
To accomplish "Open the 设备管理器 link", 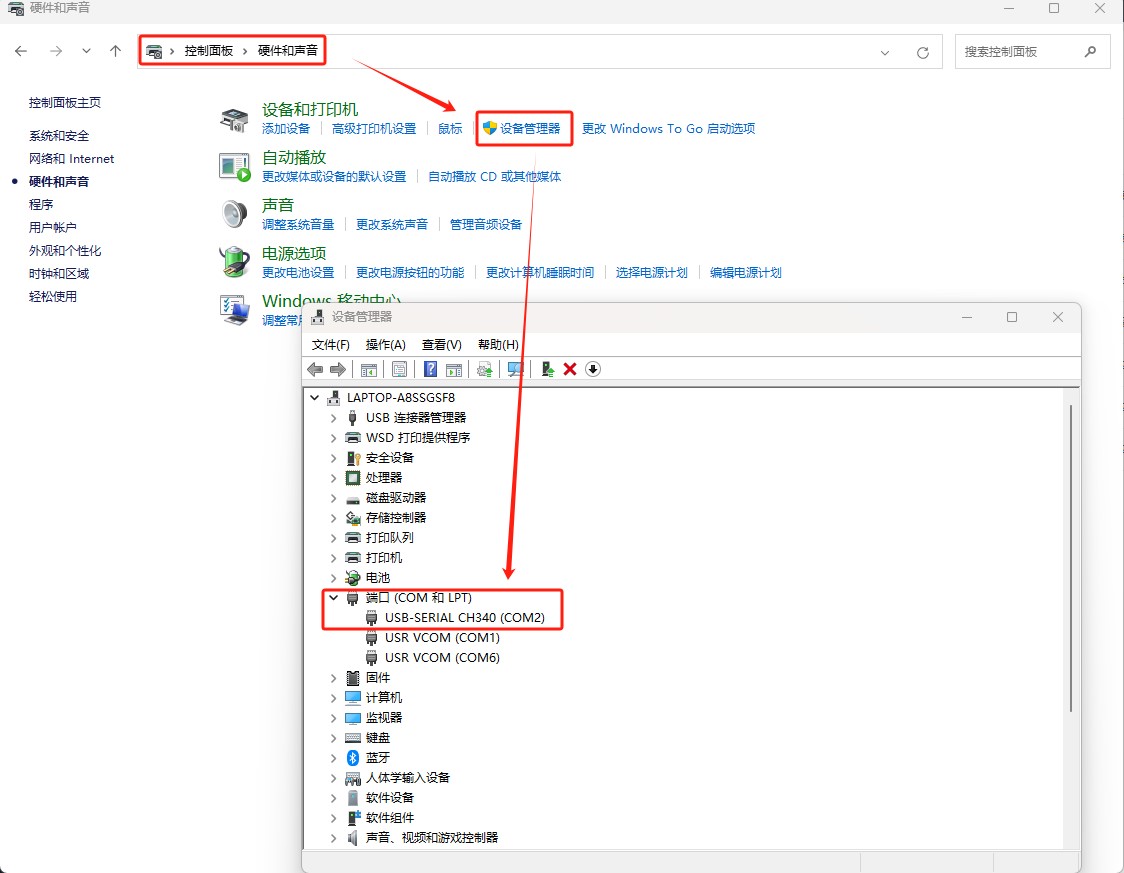I will [530, 128].
